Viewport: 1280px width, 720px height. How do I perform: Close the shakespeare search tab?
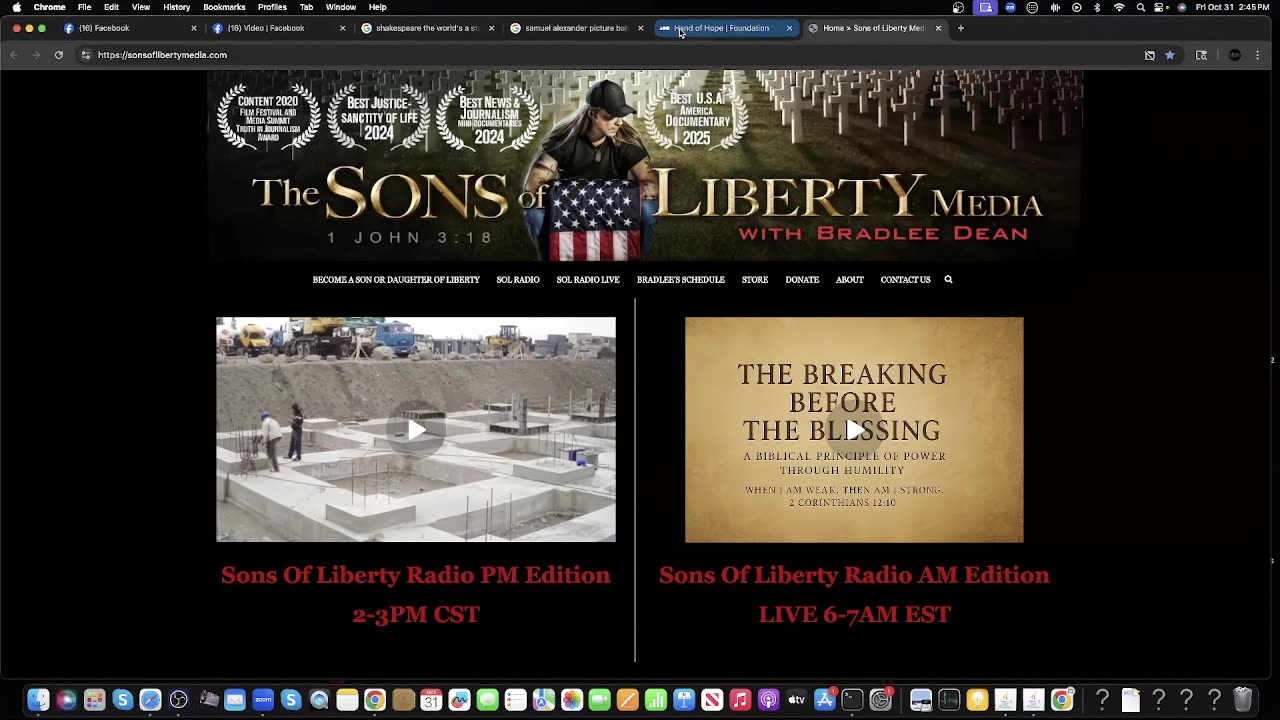coord(491,28)
